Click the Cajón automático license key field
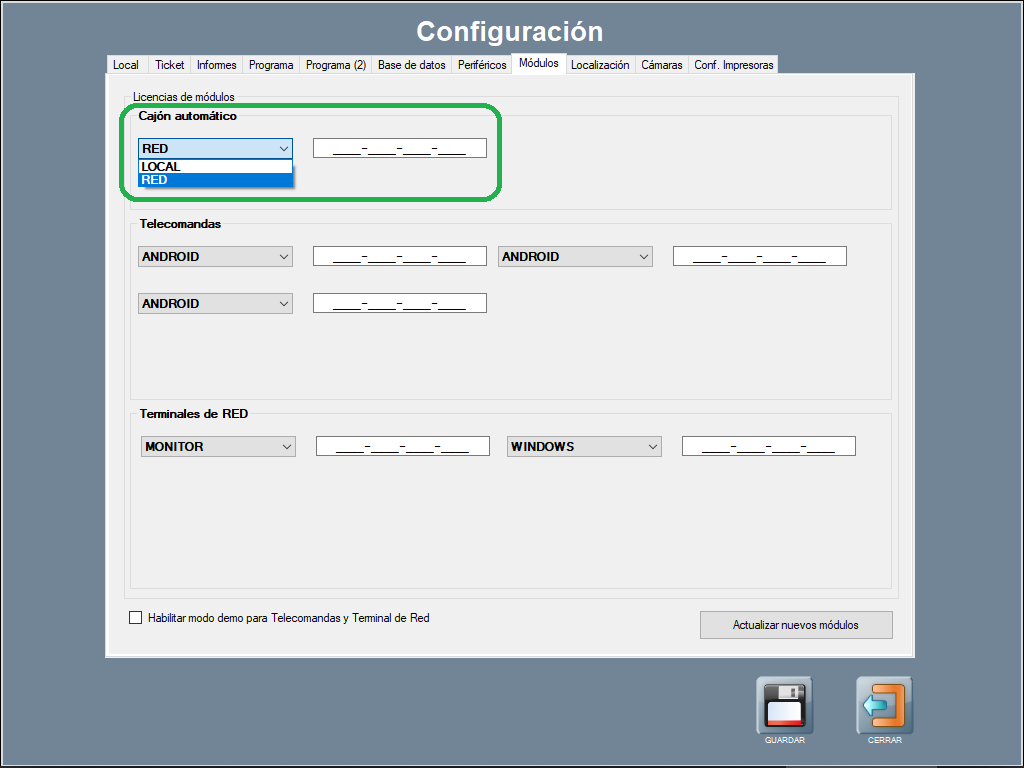The width and height of the screenshot is (1024, 768). (x=400, y=148)
